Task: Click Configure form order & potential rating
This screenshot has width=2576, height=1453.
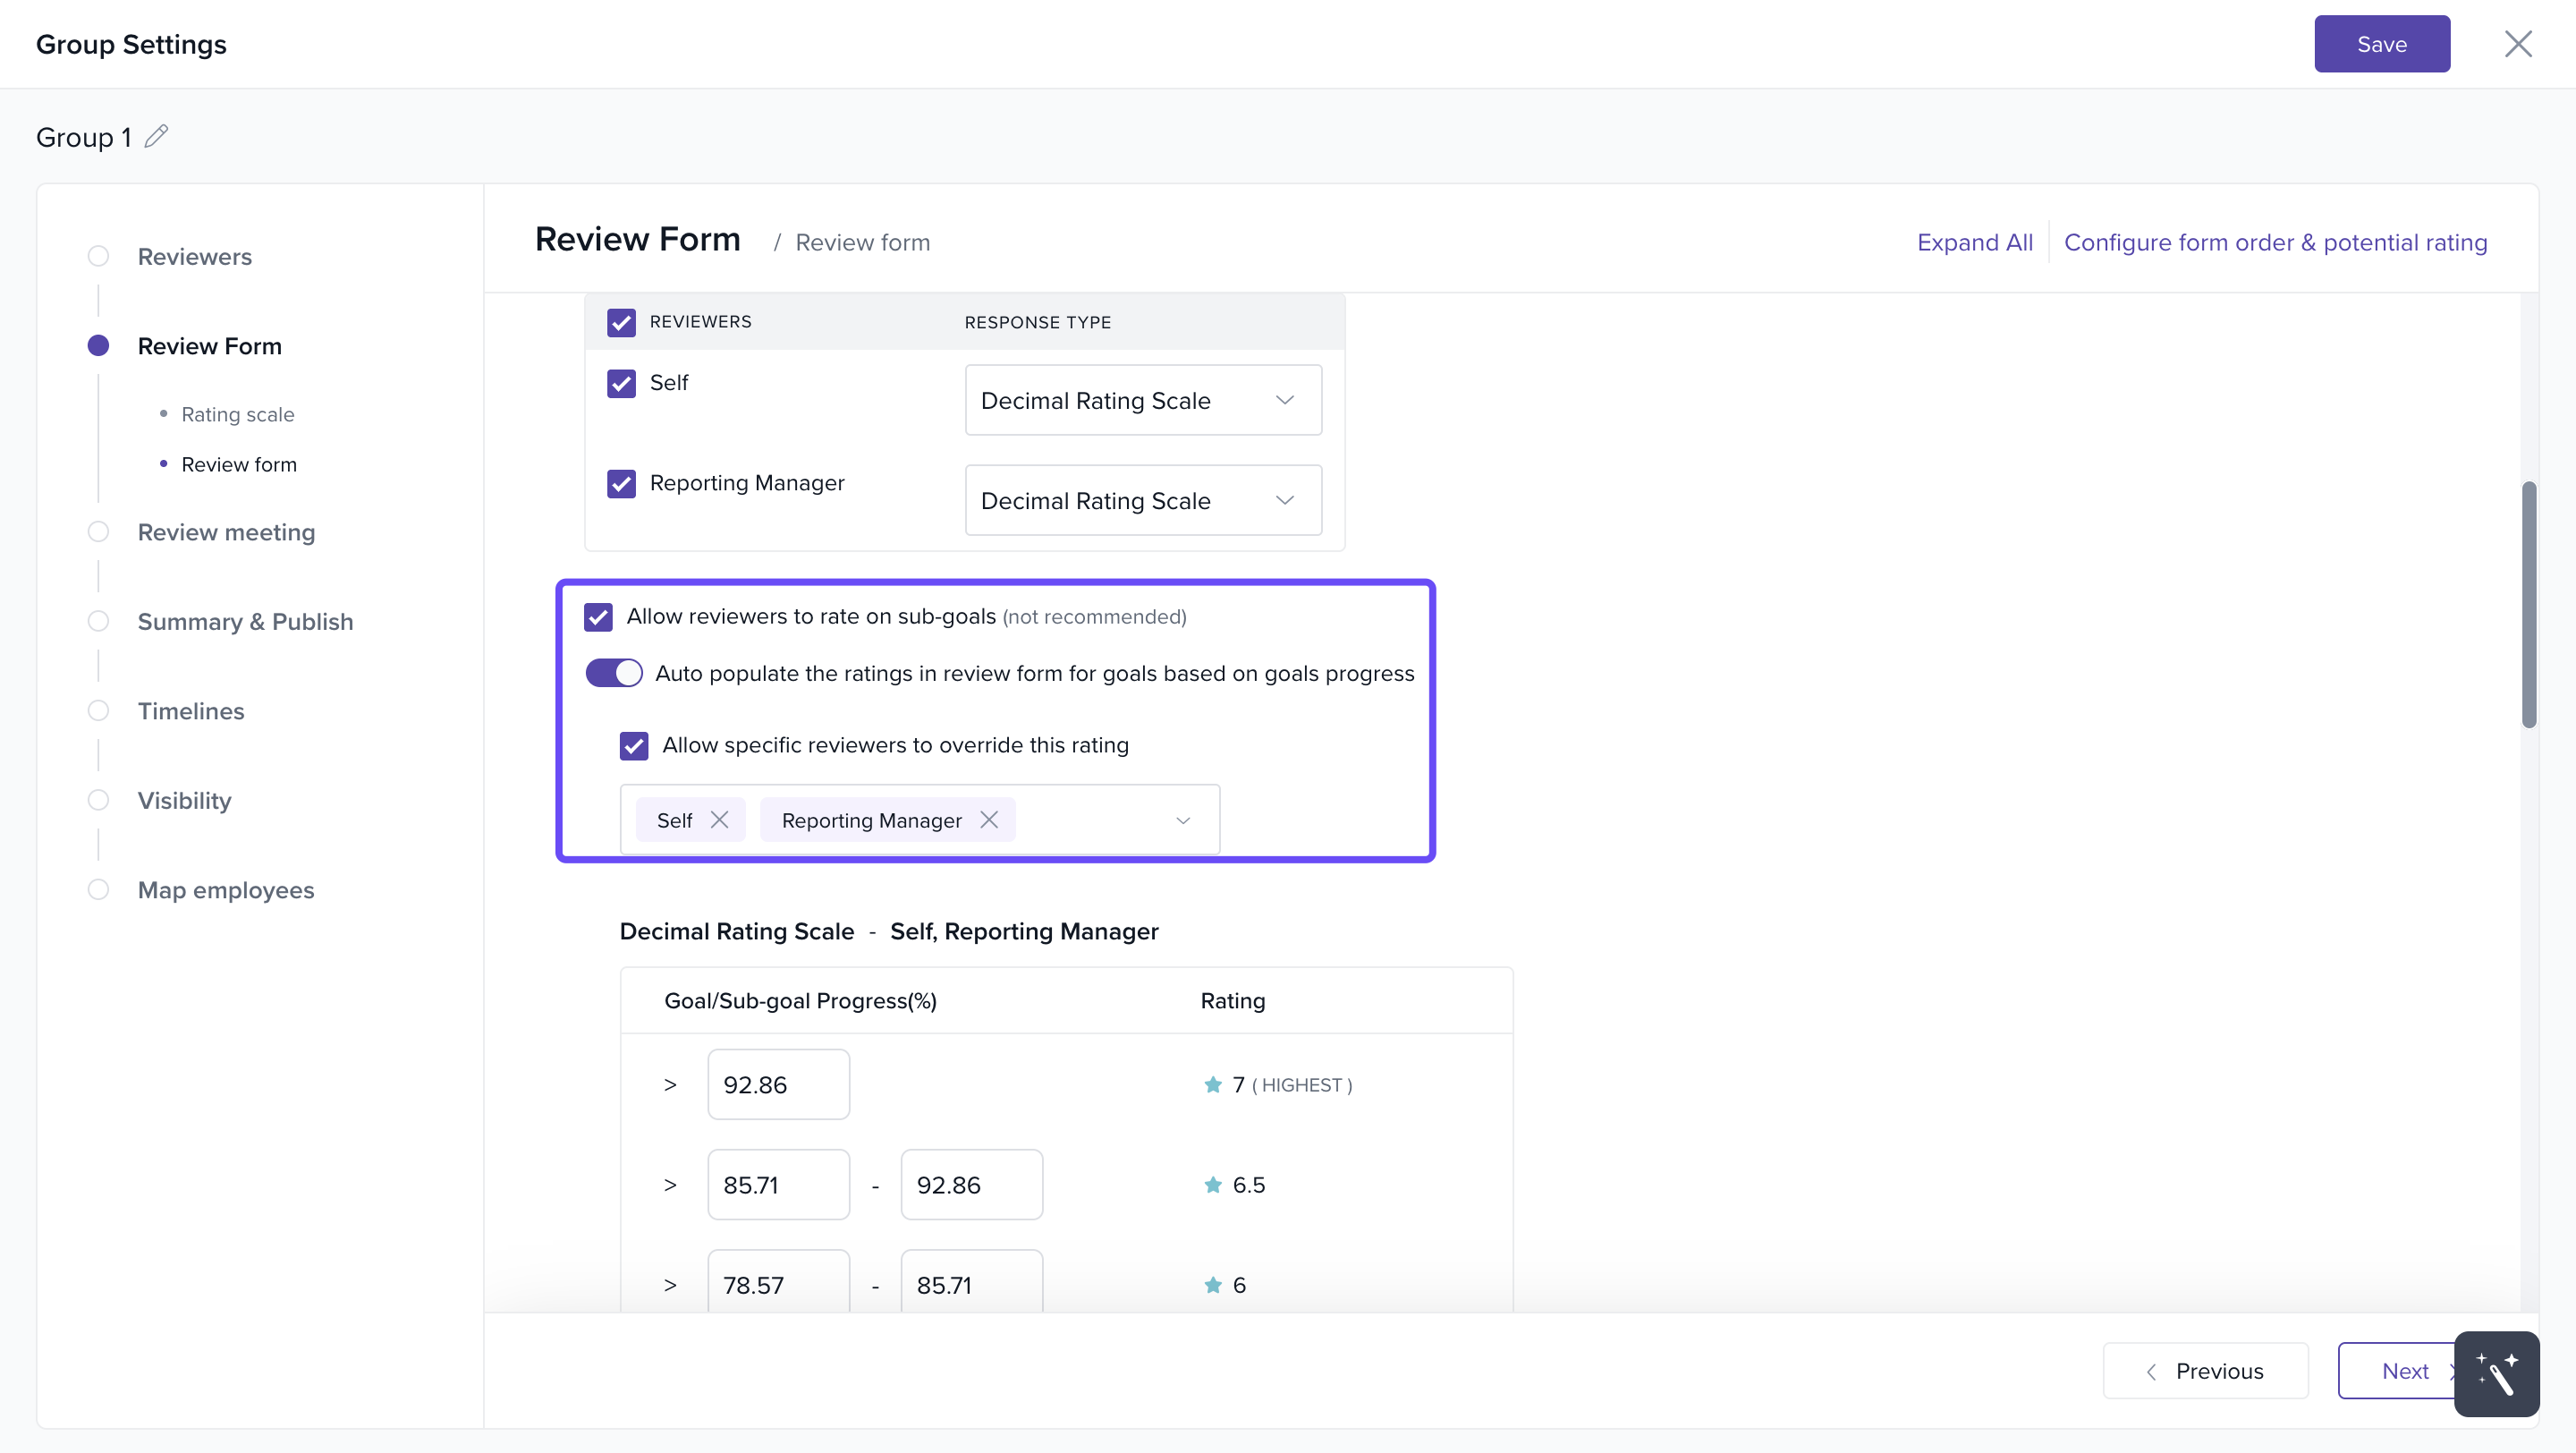Action: 2275,243
